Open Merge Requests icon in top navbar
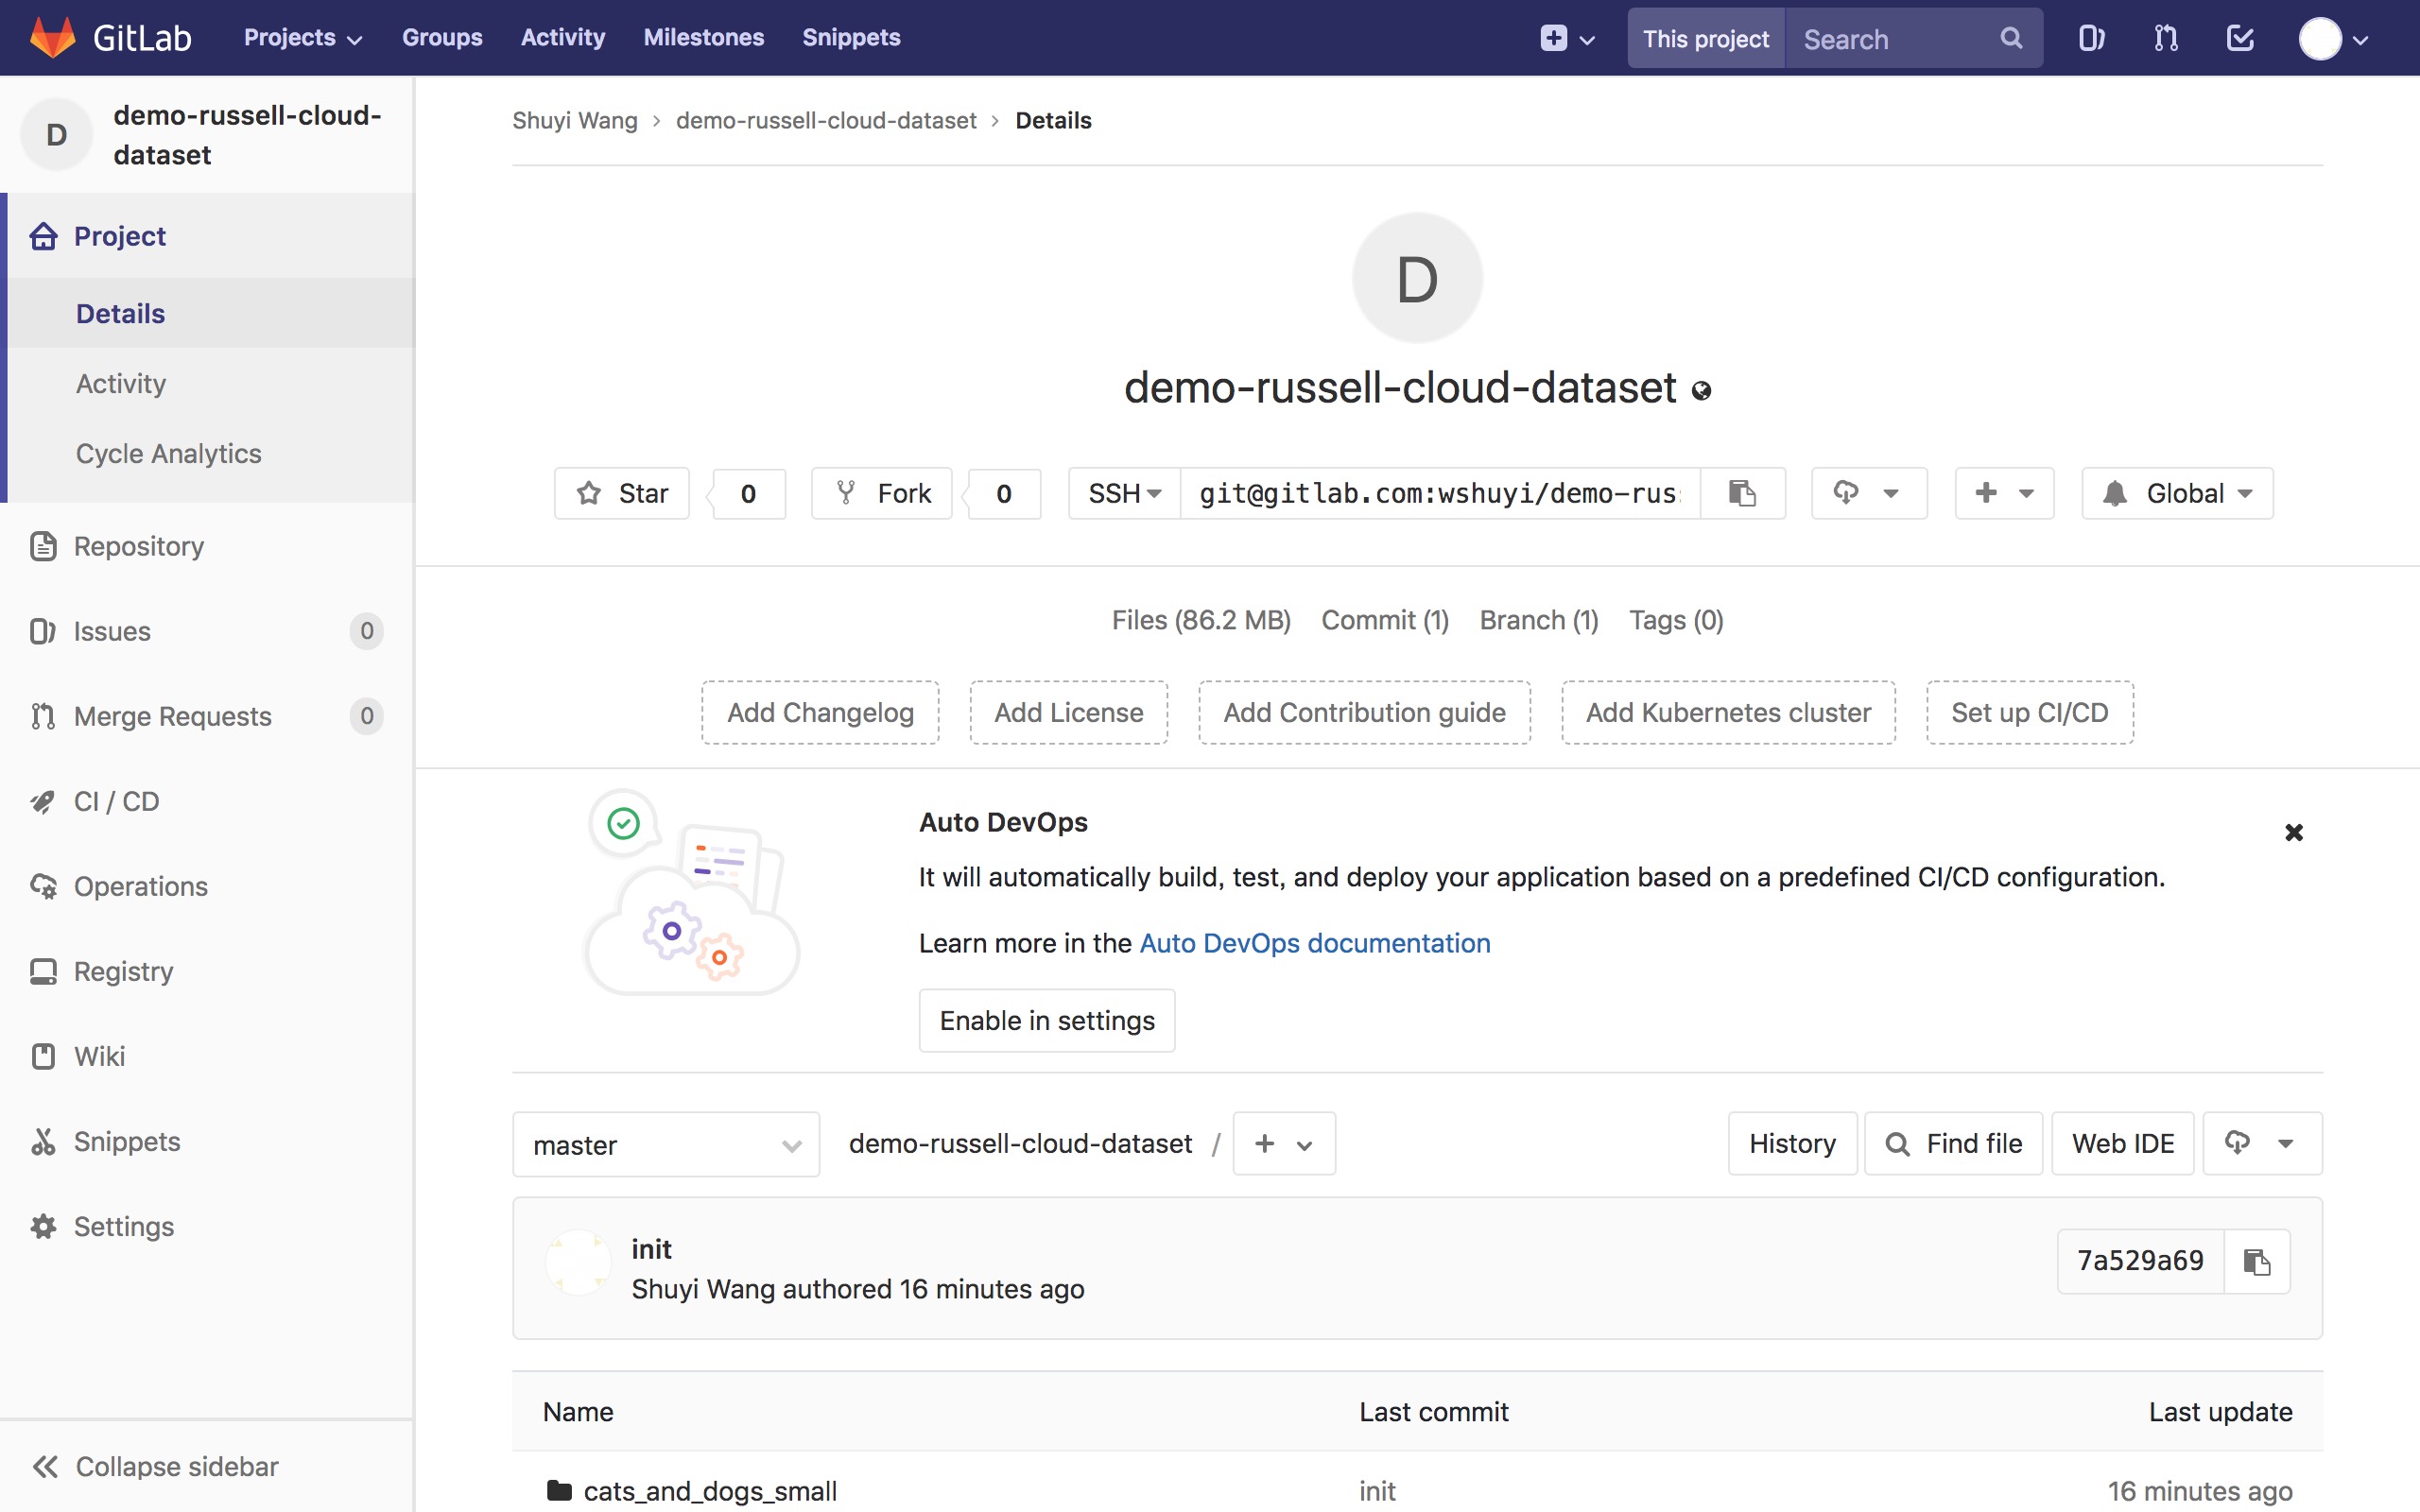Viewport: 2420px width, 1512px height. [x=2165, y=39]
